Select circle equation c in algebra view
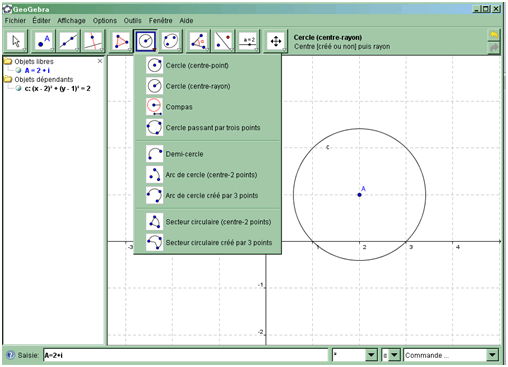Screen dimensions: 508x367 [x=57, y=88]
